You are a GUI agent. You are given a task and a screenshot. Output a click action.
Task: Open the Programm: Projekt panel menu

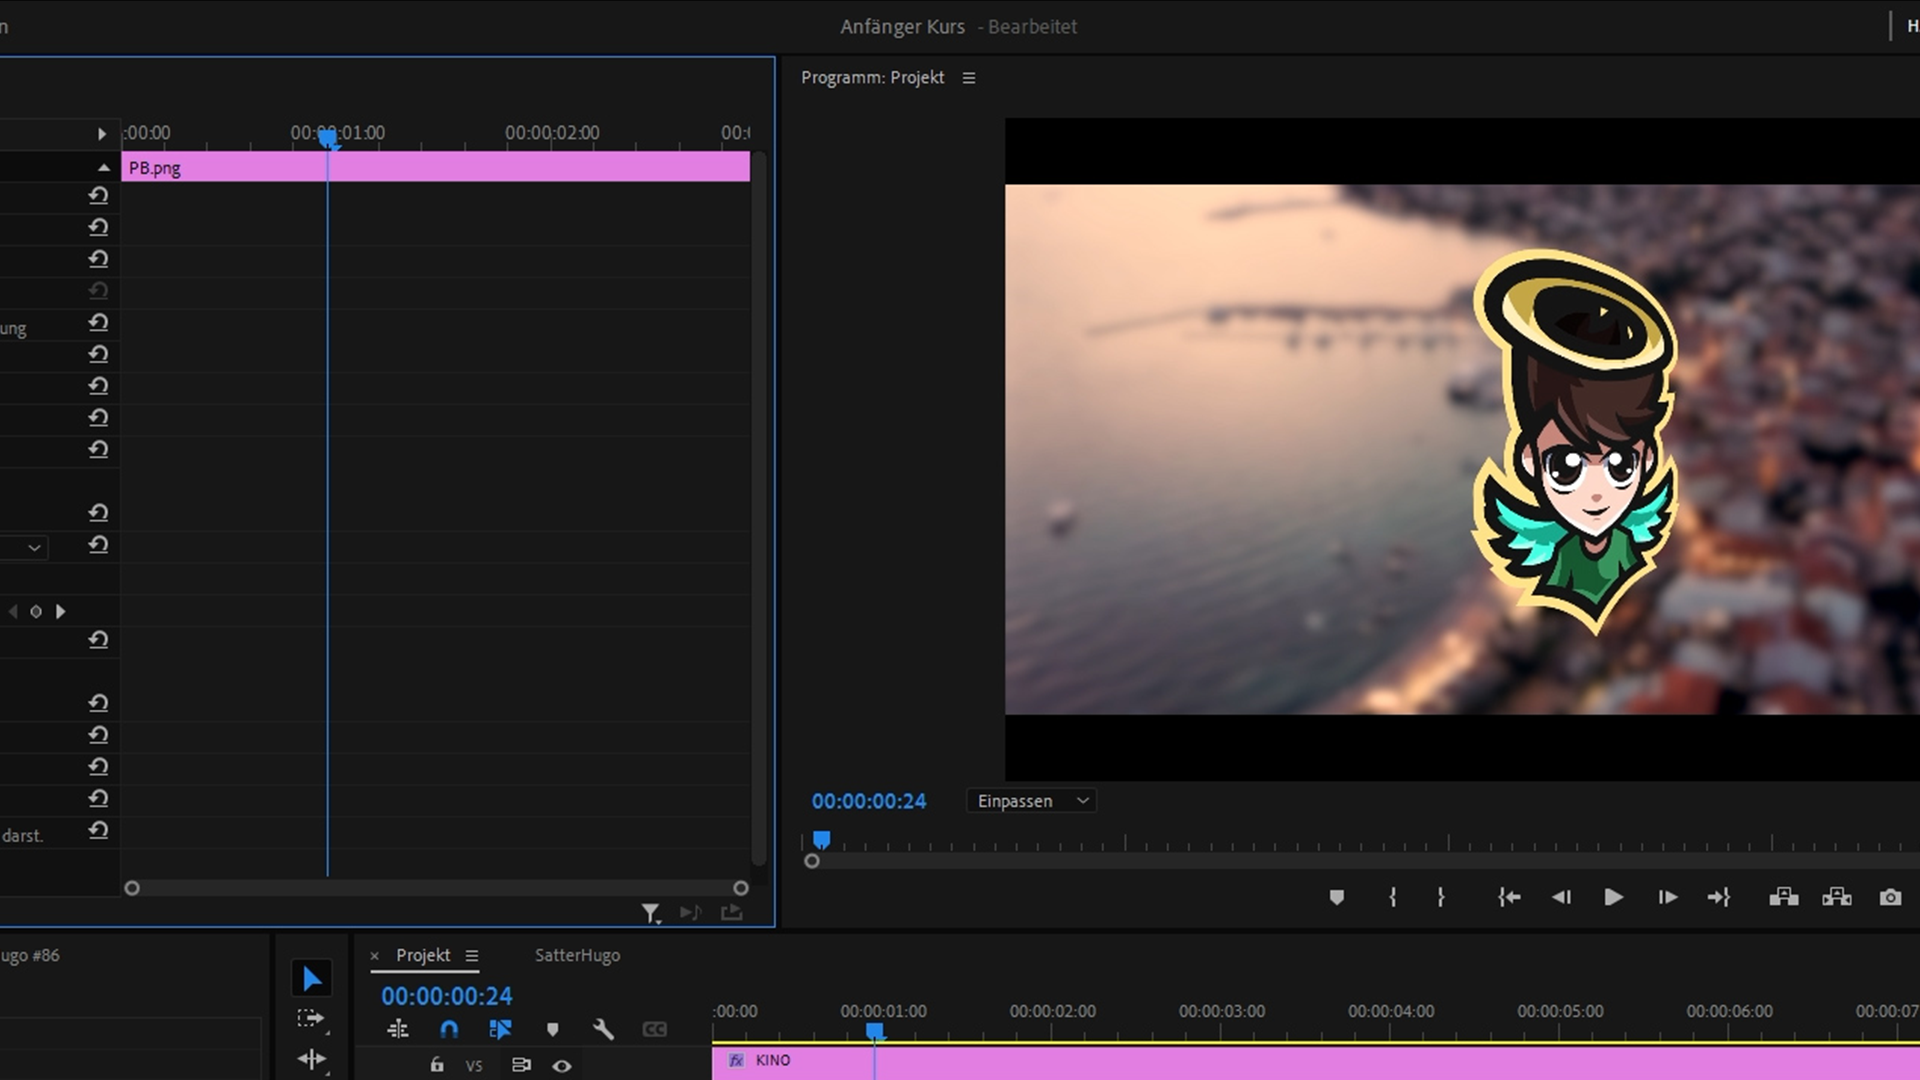pyautogui.click(x=968, y=78)
